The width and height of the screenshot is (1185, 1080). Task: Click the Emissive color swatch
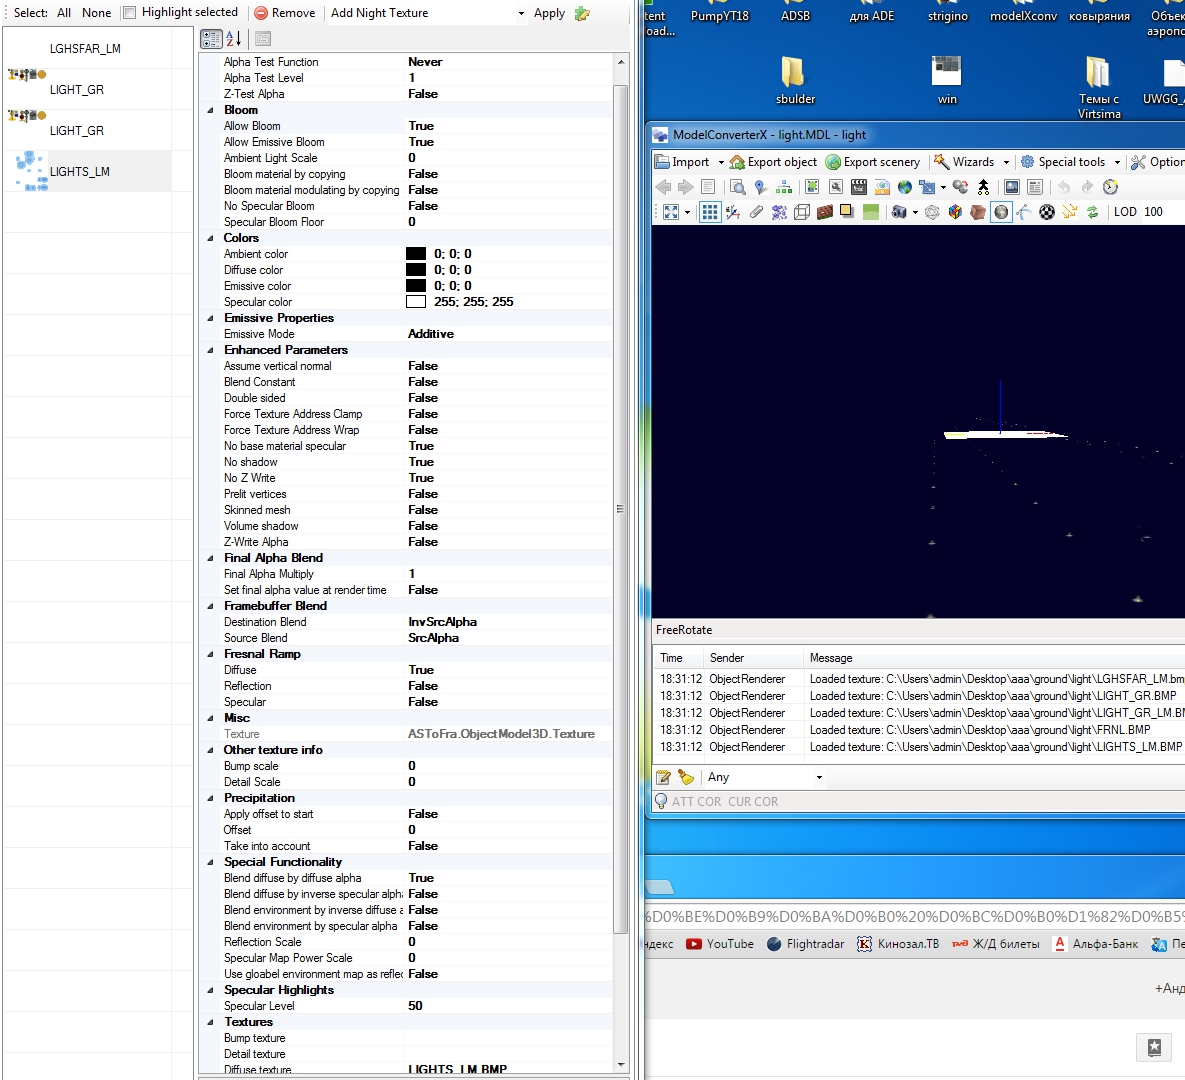(416, 286)
